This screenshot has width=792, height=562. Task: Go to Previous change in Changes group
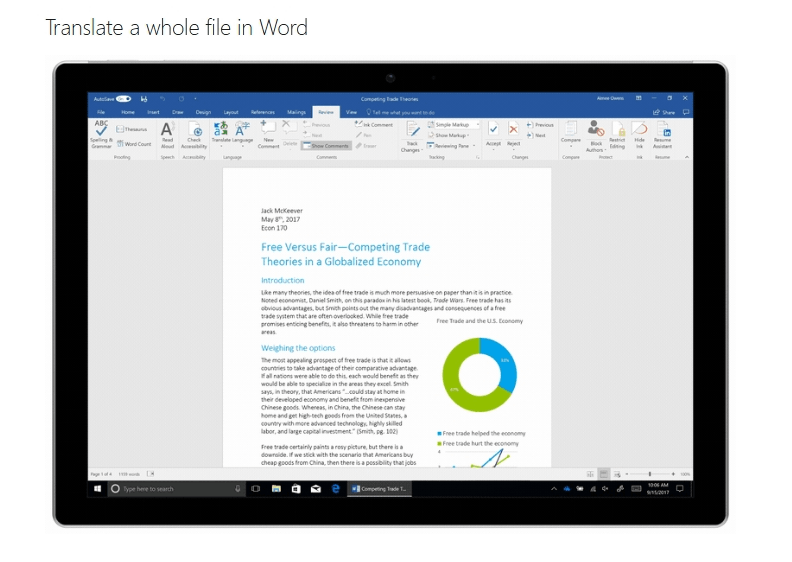(x=540, y=124)
